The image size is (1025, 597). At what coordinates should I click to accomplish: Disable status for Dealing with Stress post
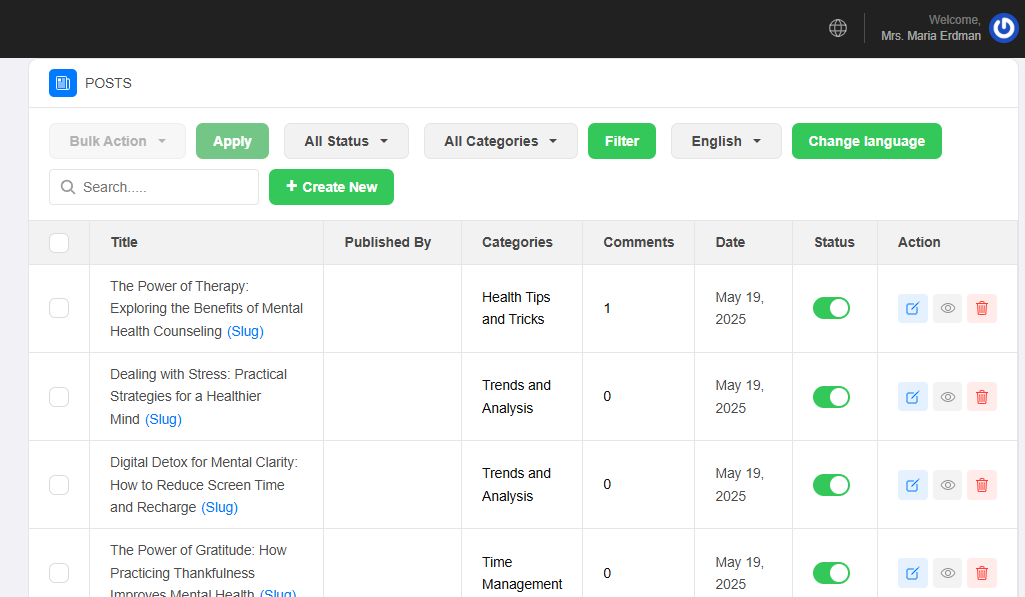[x=831, y=397]
